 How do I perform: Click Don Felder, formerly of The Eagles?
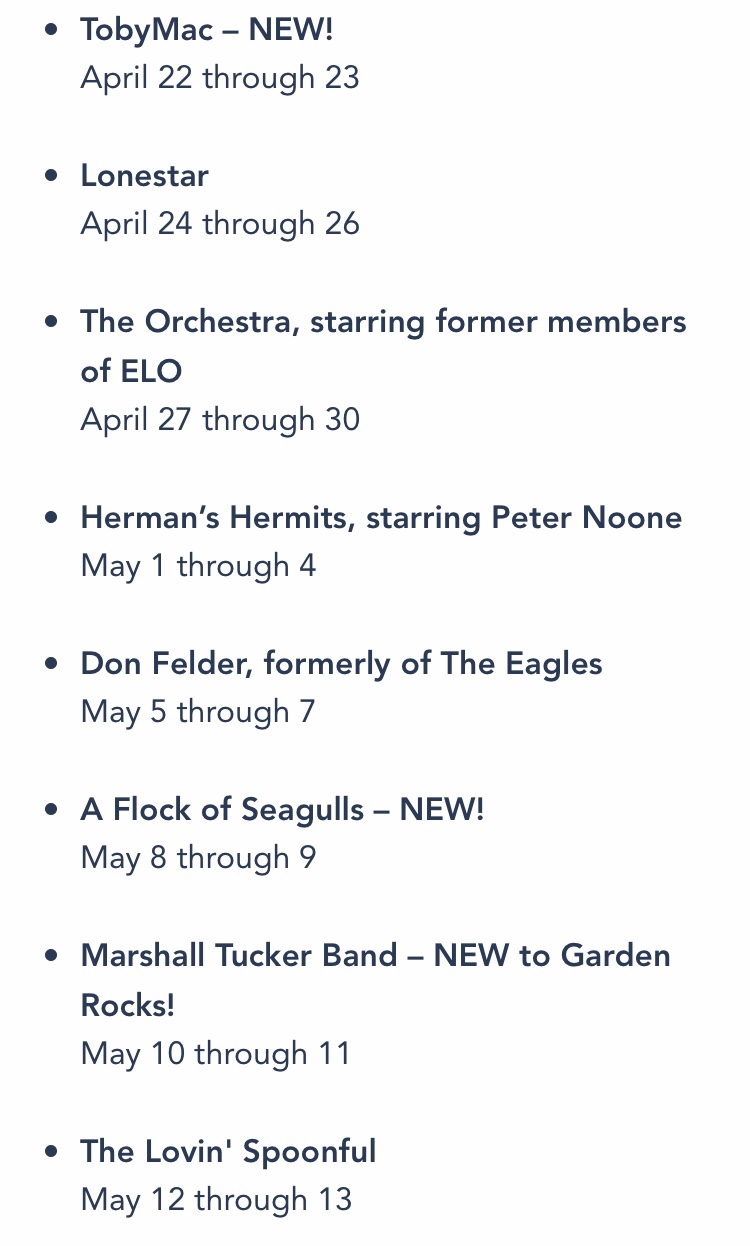[341, 664]
